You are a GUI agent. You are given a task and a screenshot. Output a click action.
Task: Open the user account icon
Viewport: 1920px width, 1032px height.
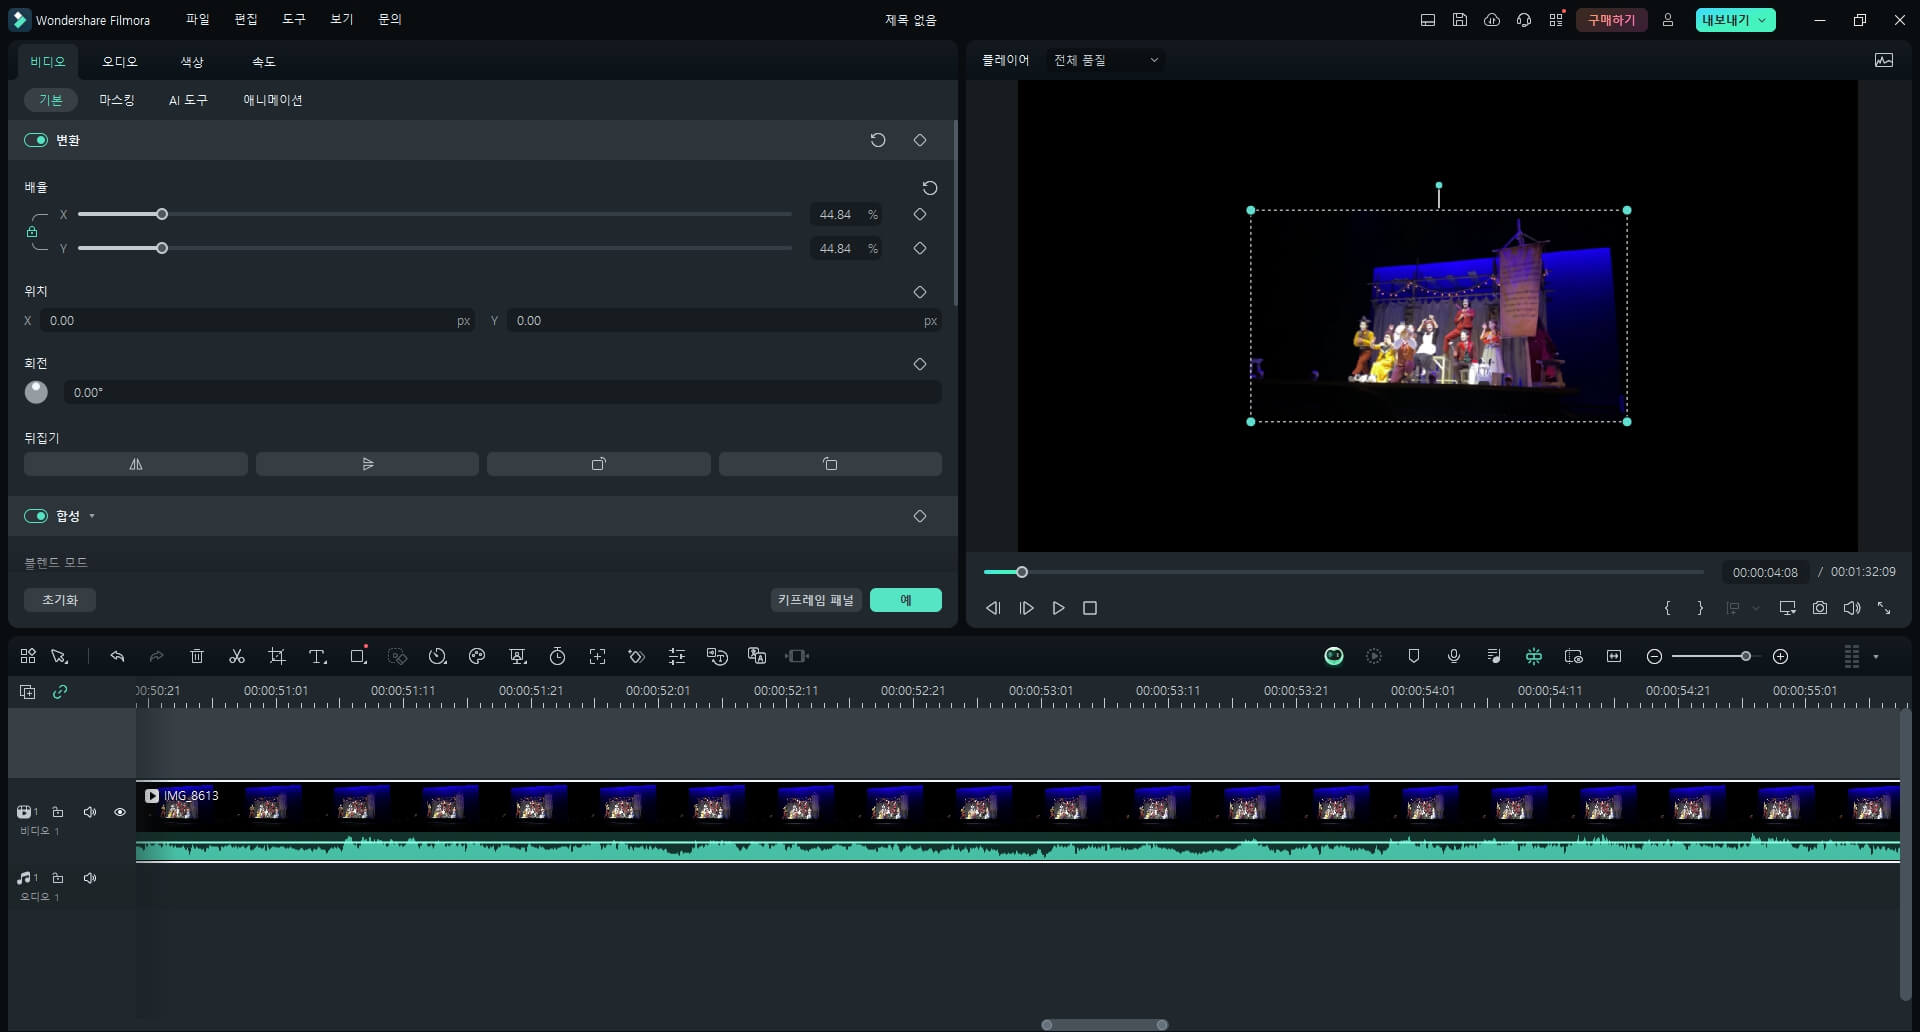pyautogui.click(x=1668, y=20)
